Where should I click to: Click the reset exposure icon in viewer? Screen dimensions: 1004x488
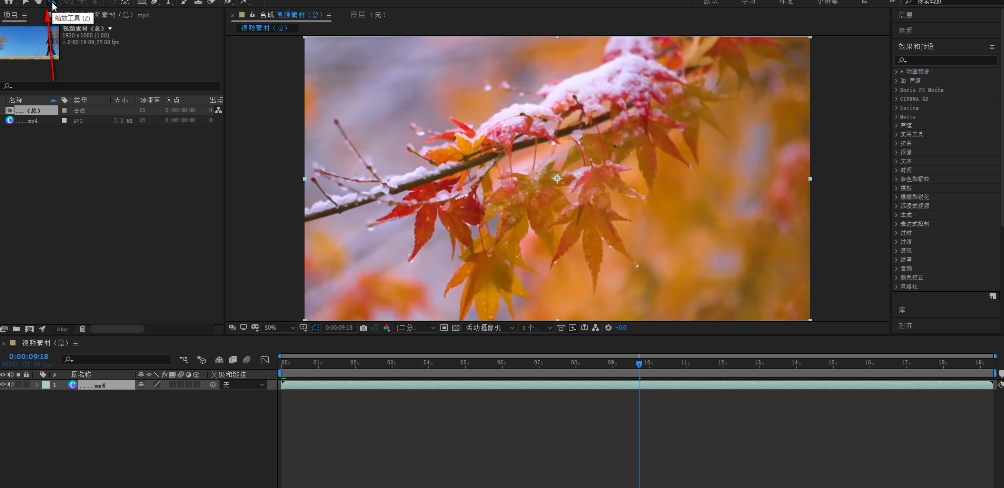[607, 327]
